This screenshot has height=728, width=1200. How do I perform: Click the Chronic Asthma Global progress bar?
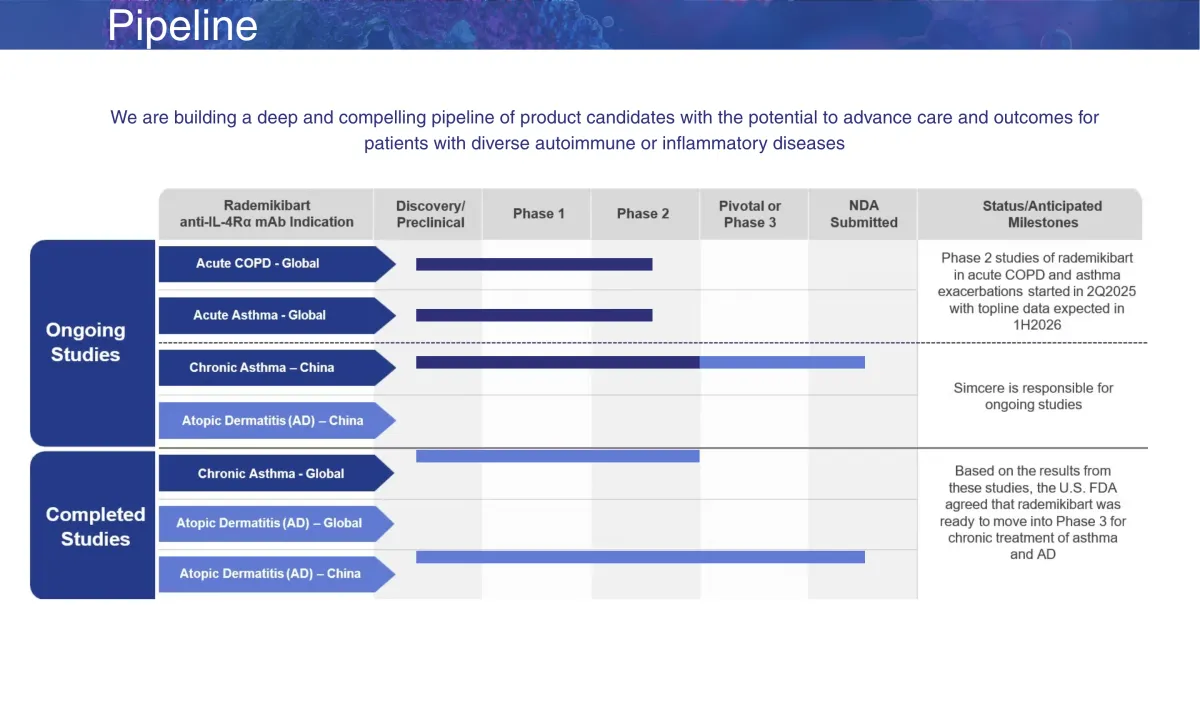coord(557,456)
